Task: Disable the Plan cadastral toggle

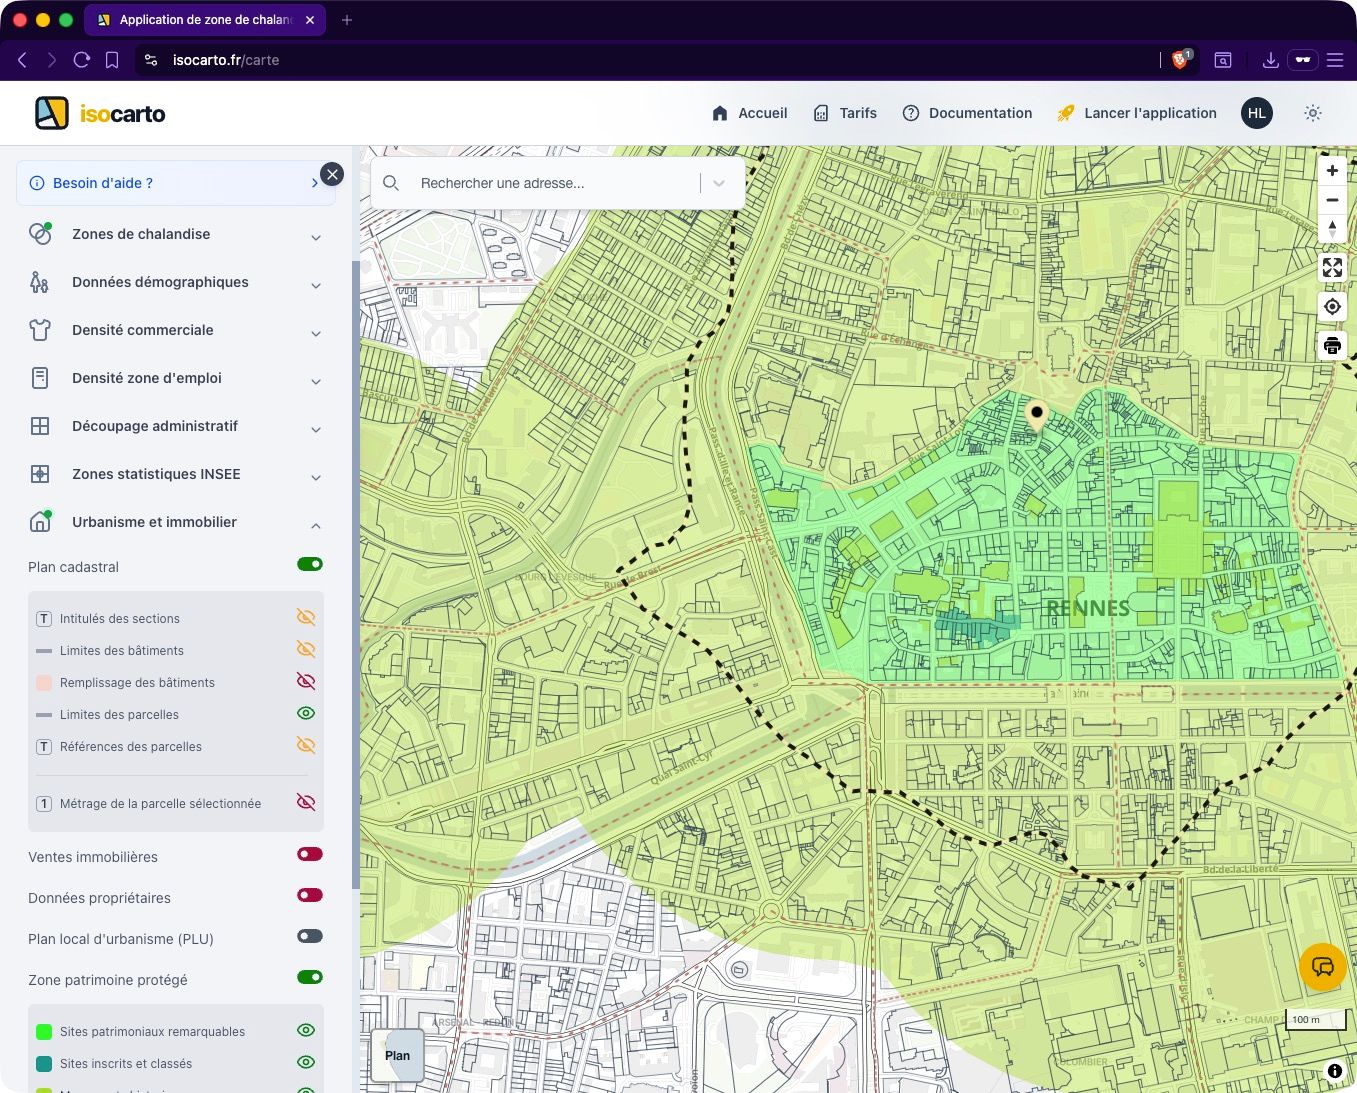Action: 310,564
